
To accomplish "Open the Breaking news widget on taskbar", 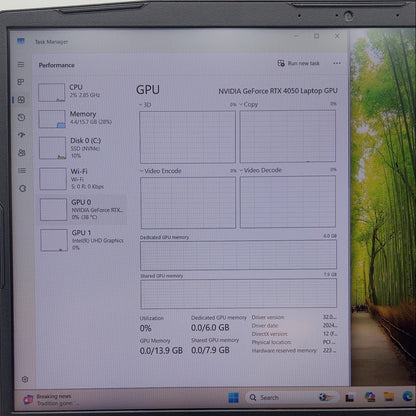I will (x=51, y=400).
